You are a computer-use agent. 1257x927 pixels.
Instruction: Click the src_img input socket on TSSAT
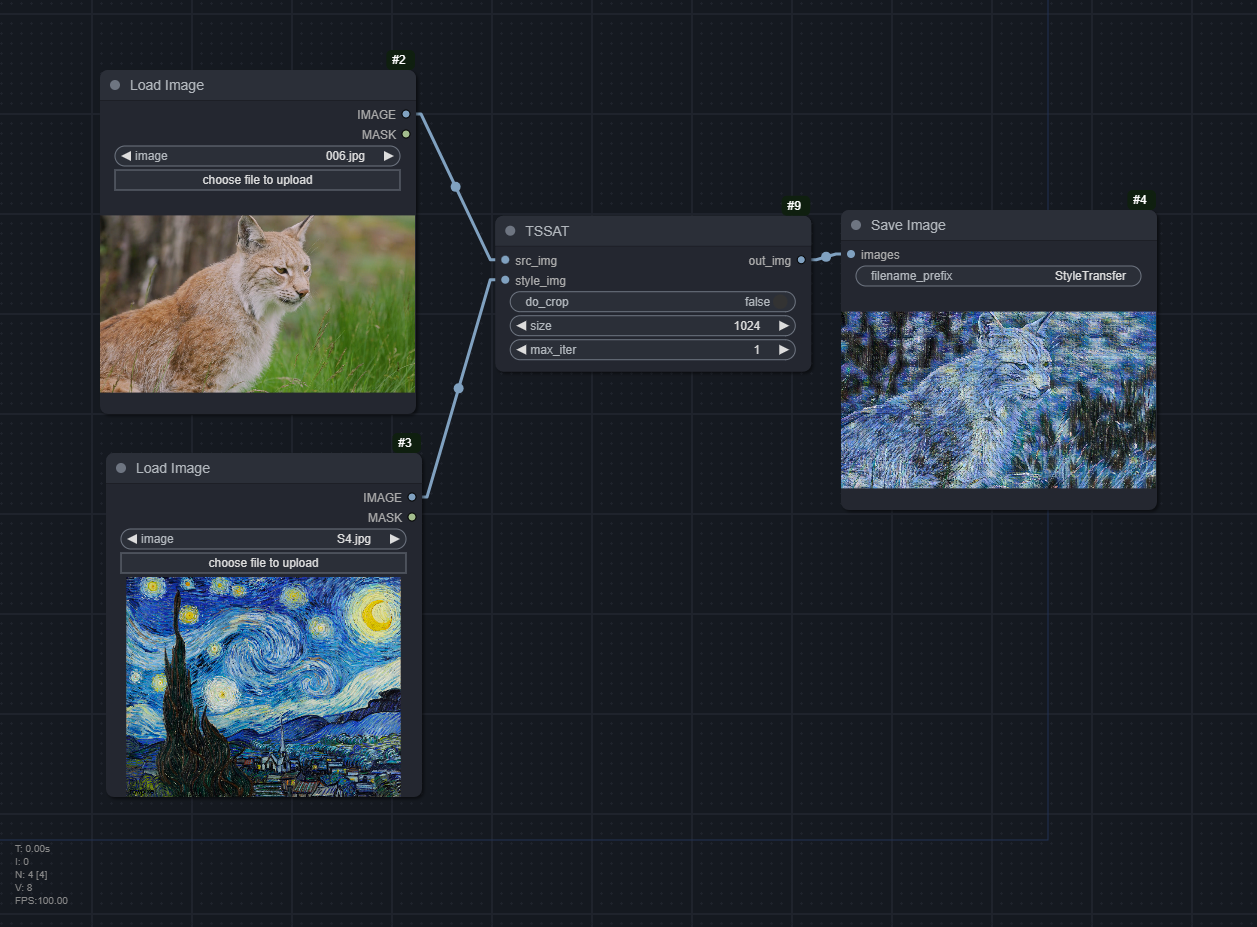pos(505,260)
